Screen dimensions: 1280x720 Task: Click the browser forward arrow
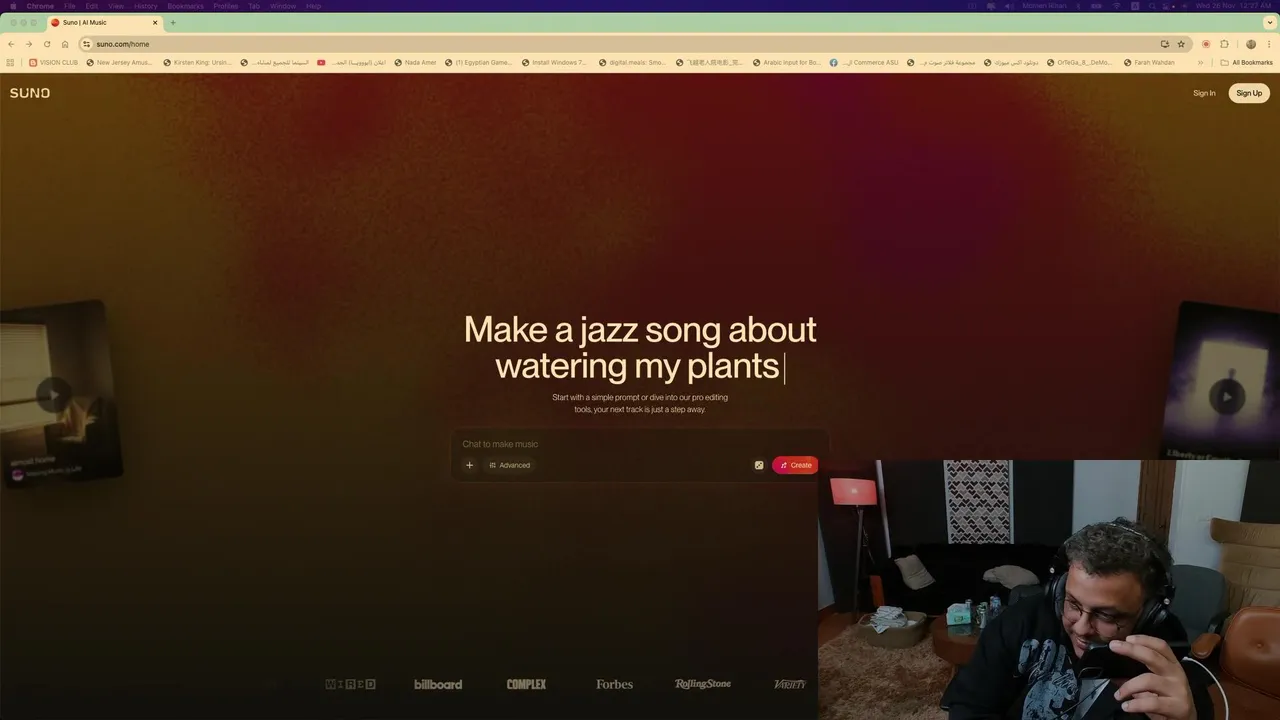tap(28, 44)
